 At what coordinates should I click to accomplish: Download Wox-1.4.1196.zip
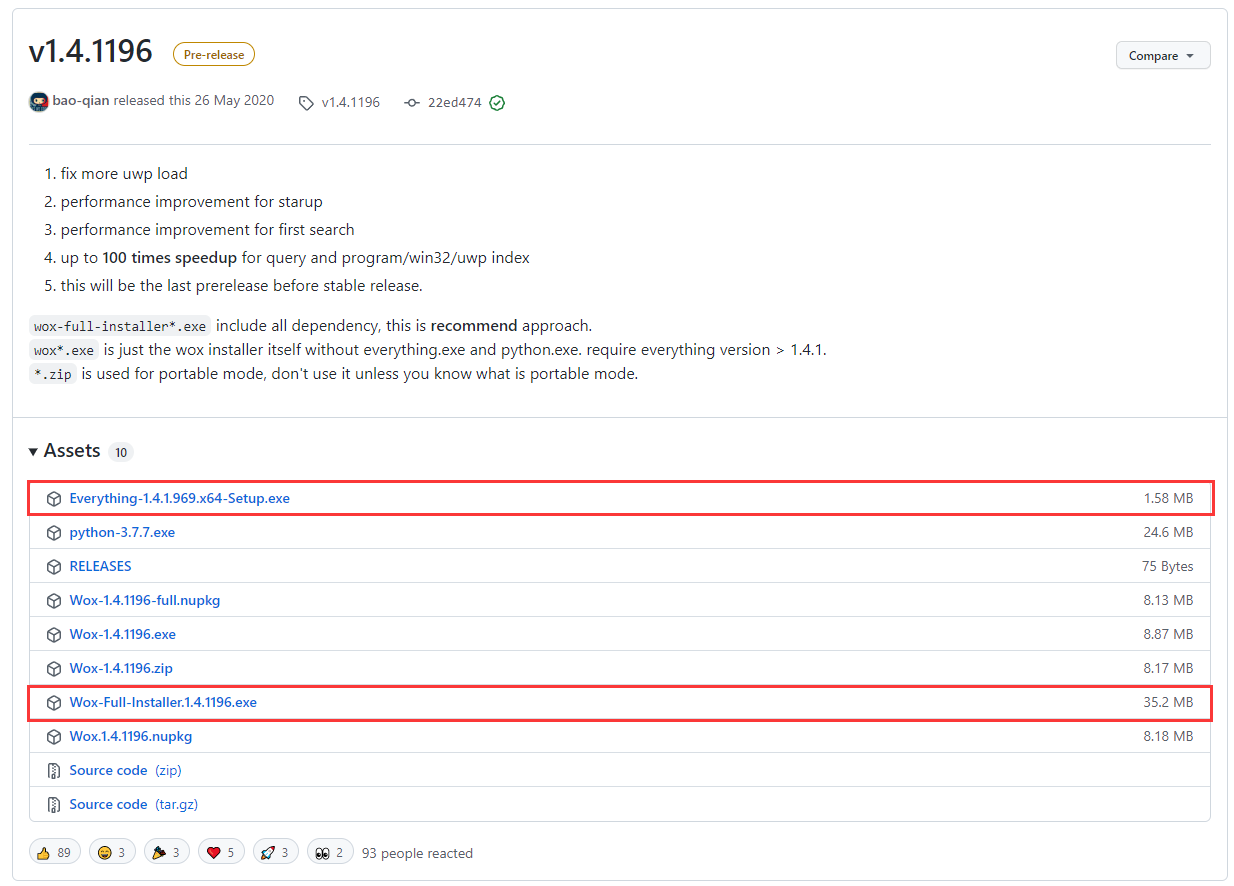pos(121,668)
